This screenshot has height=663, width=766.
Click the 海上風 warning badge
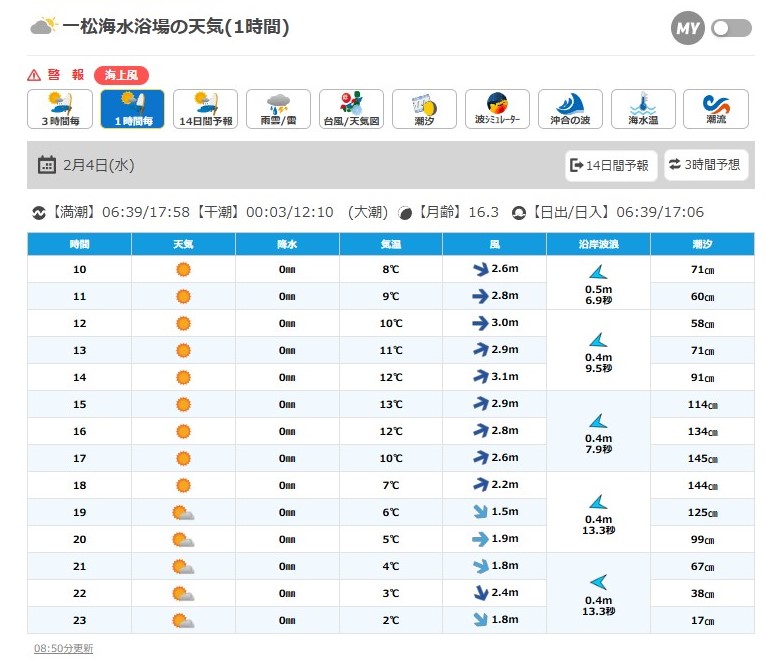tap(121, 75)
